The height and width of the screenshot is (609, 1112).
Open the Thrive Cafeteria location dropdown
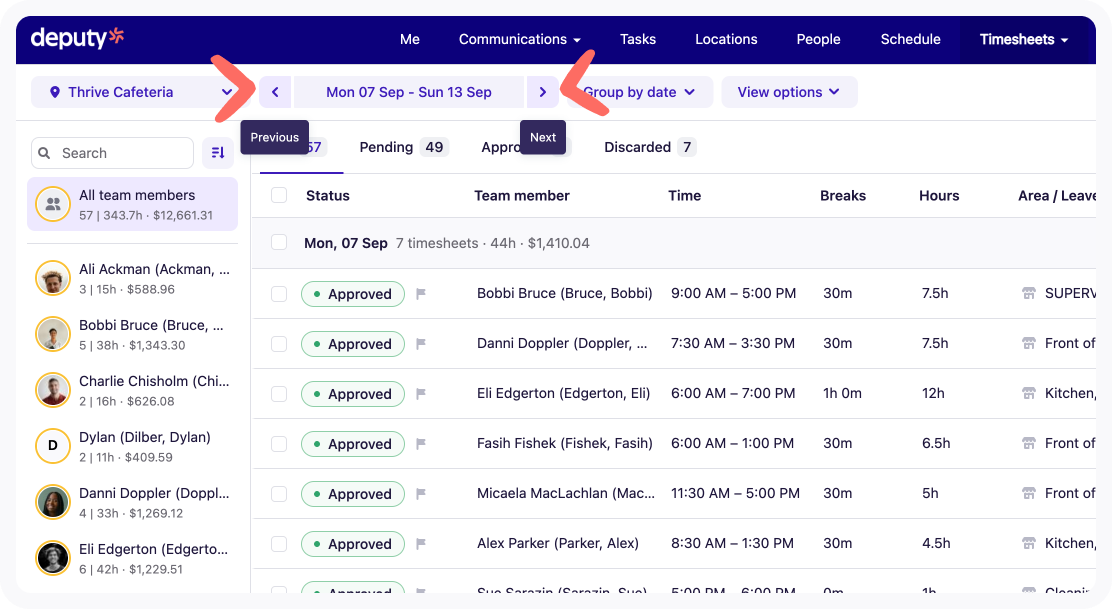pyautogui.click(x=140, y=92)
